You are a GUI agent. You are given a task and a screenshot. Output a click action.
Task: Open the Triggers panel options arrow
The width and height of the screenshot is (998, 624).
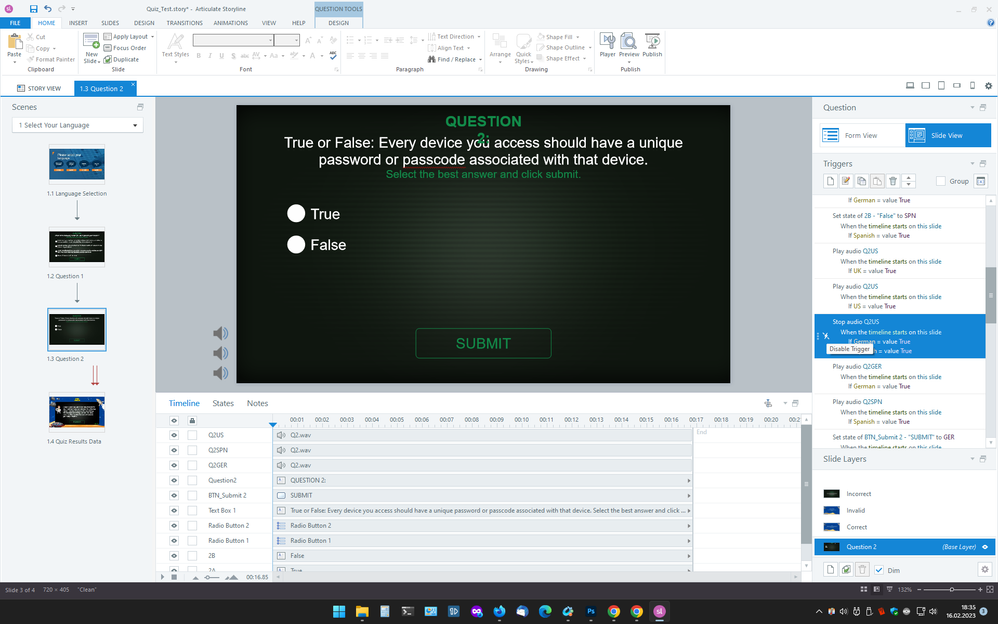tap(973, 164)
